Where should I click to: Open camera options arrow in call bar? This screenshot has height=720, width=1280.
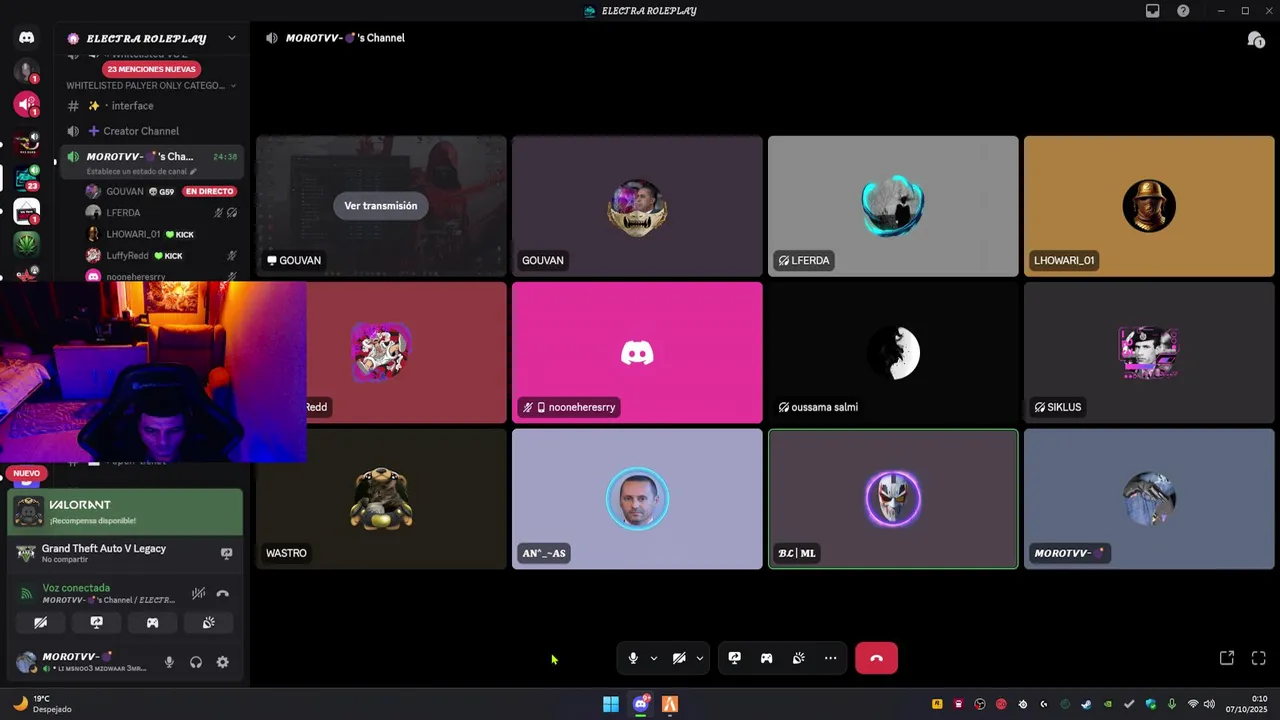(700, 658)
